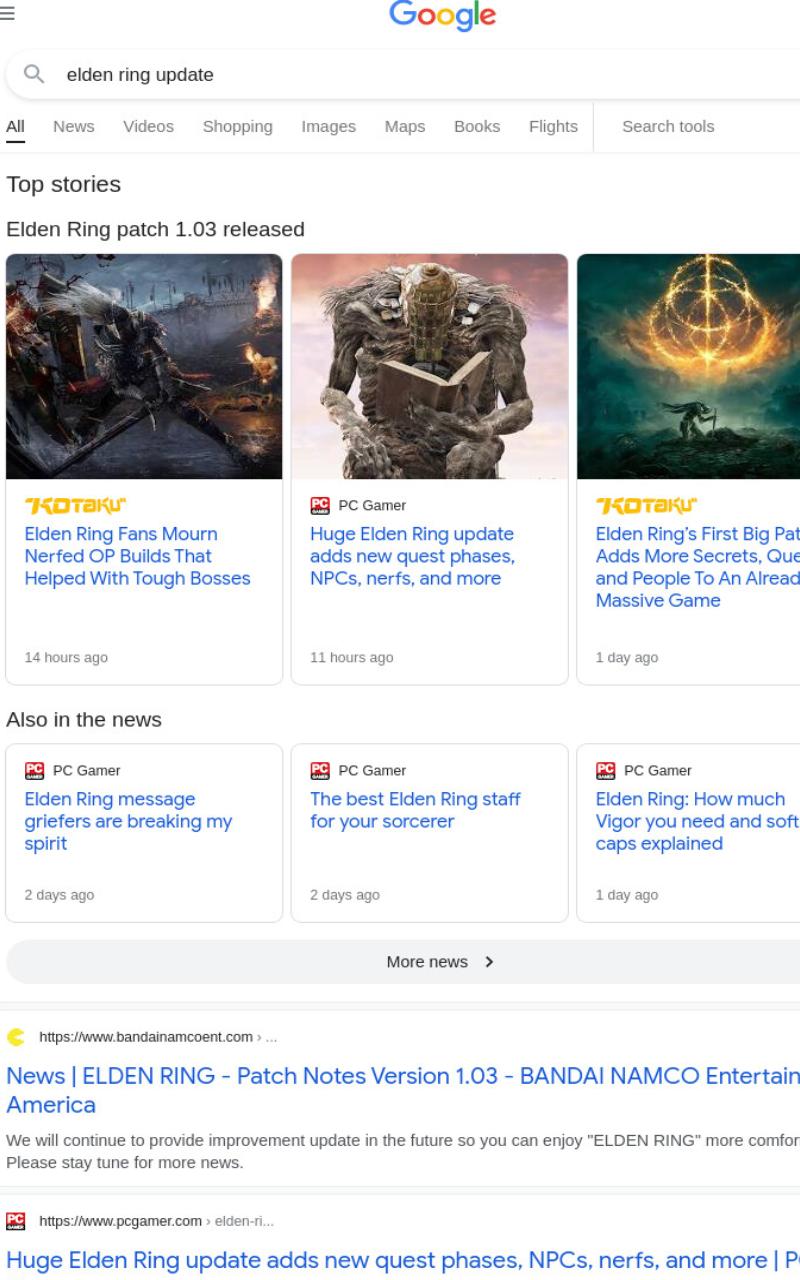Click the Google logo
The width and height of the screenshot is (800, 1280).
click(x=442, y=16)
